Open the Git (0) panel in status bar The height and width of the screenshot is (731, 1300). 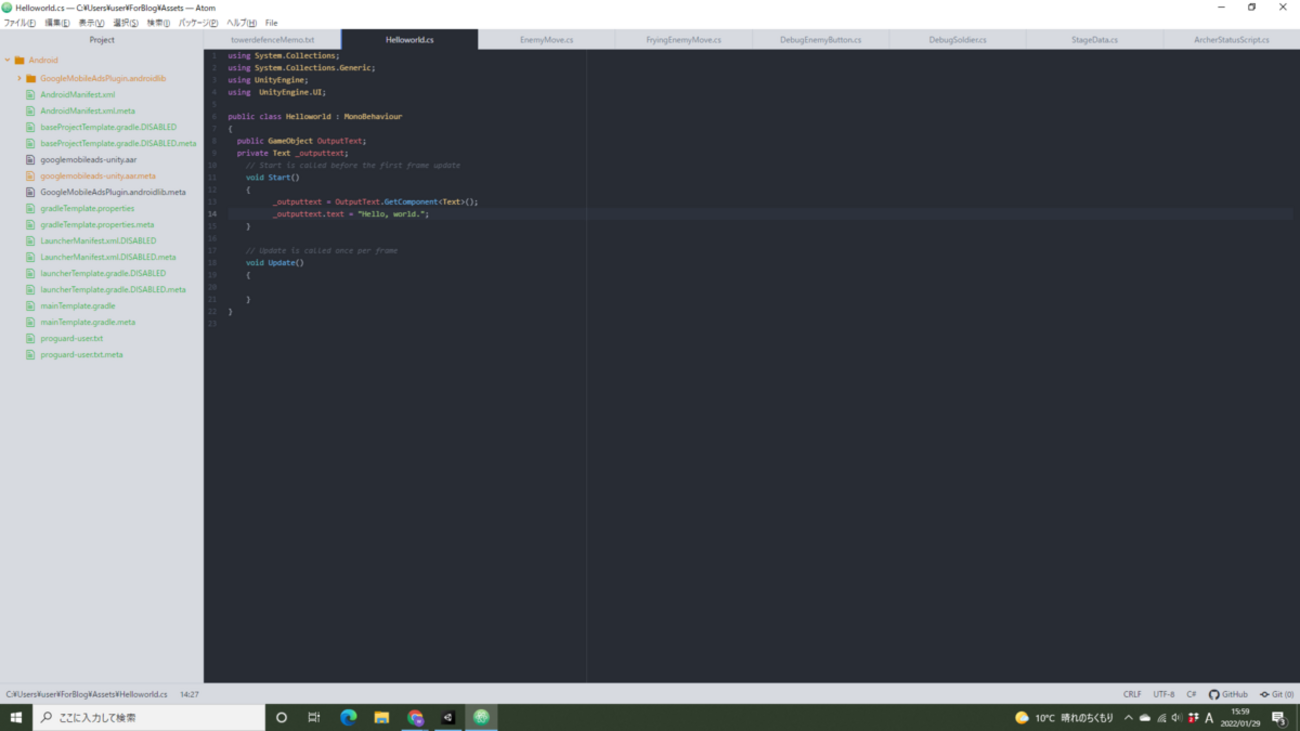1277,694
